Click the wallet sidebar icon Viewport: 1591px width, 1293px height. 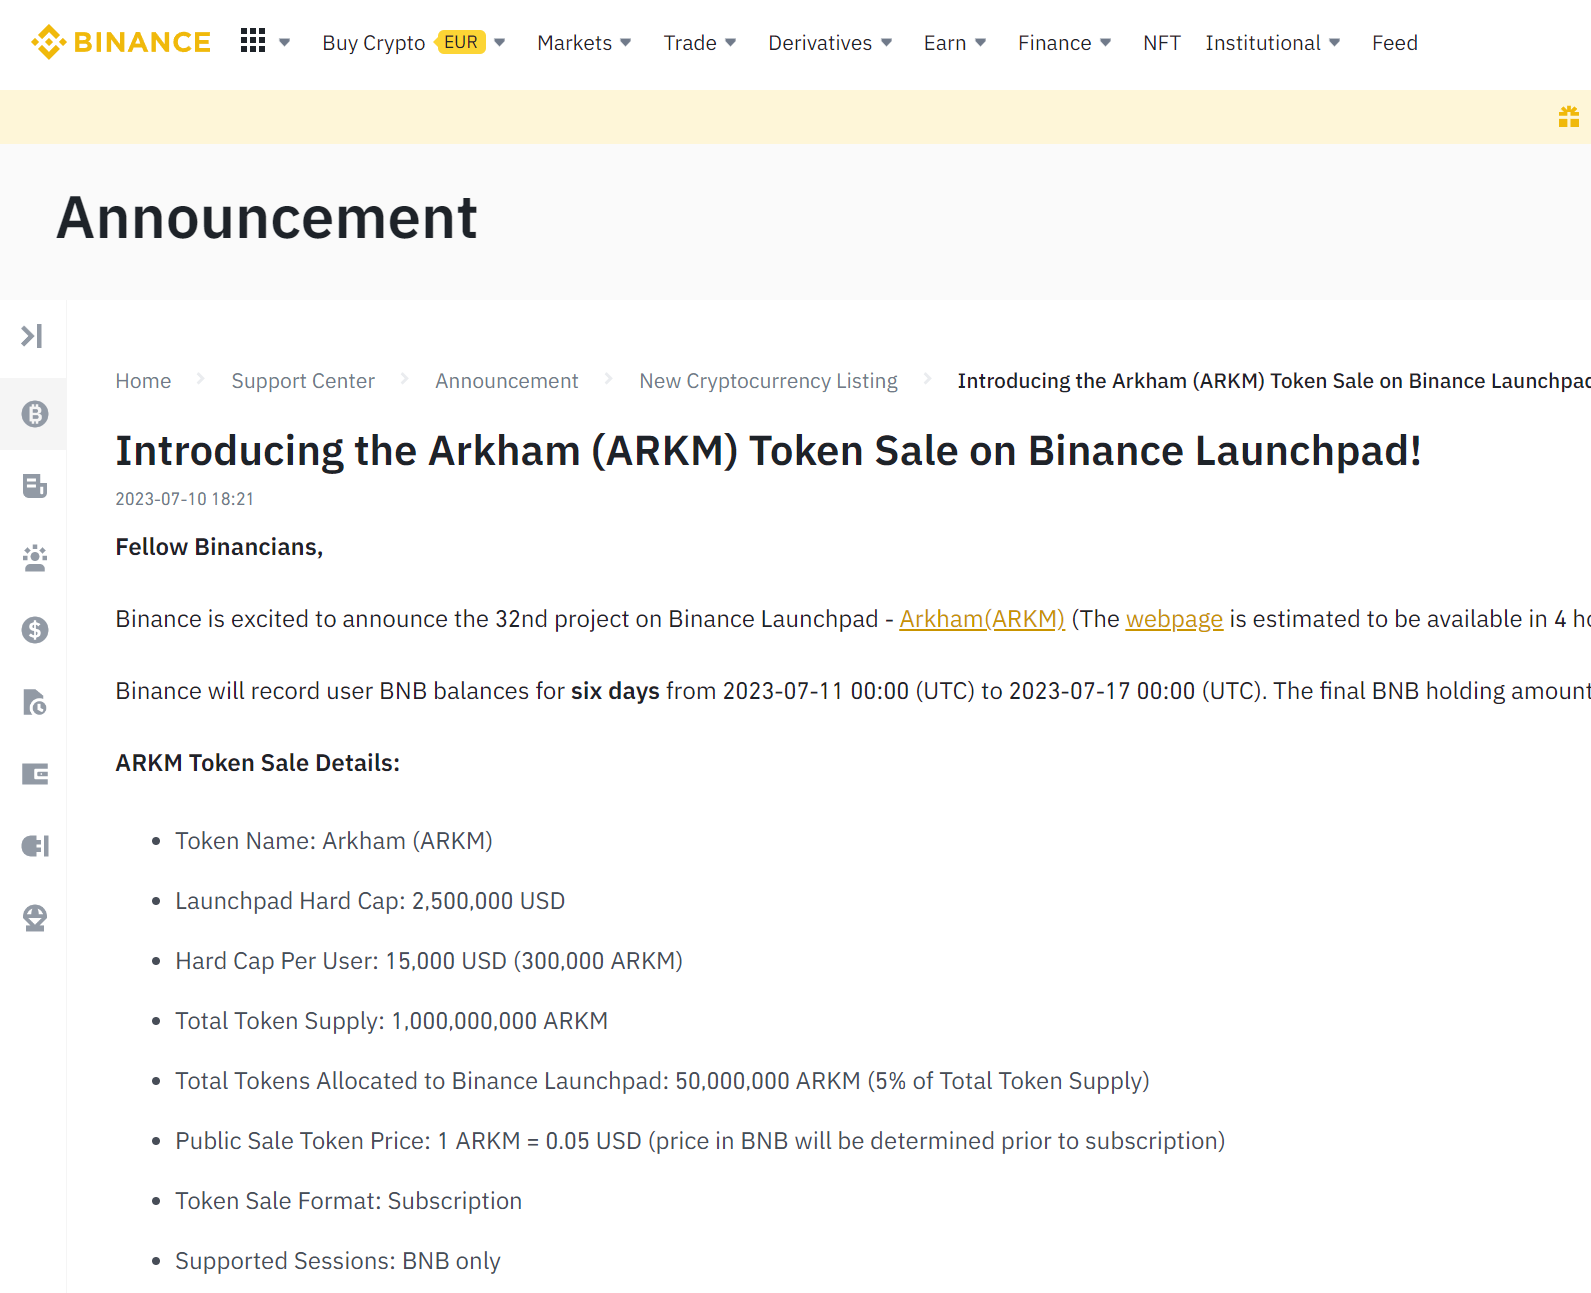(35, 774)
